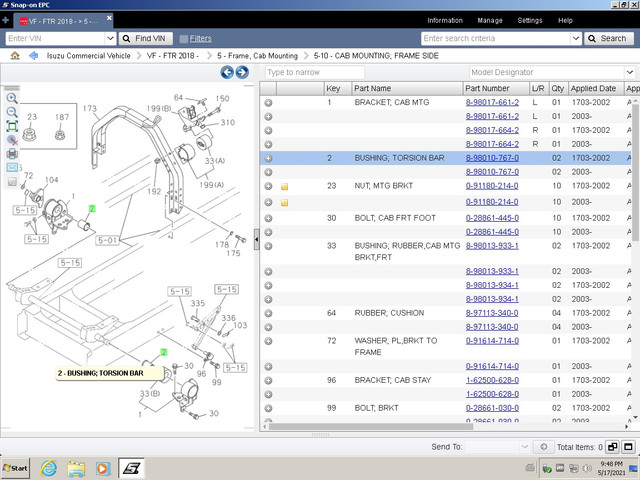Open part number 1-62500-628-0 for BRACKET; CAB STAY

(x=492, y=380)
